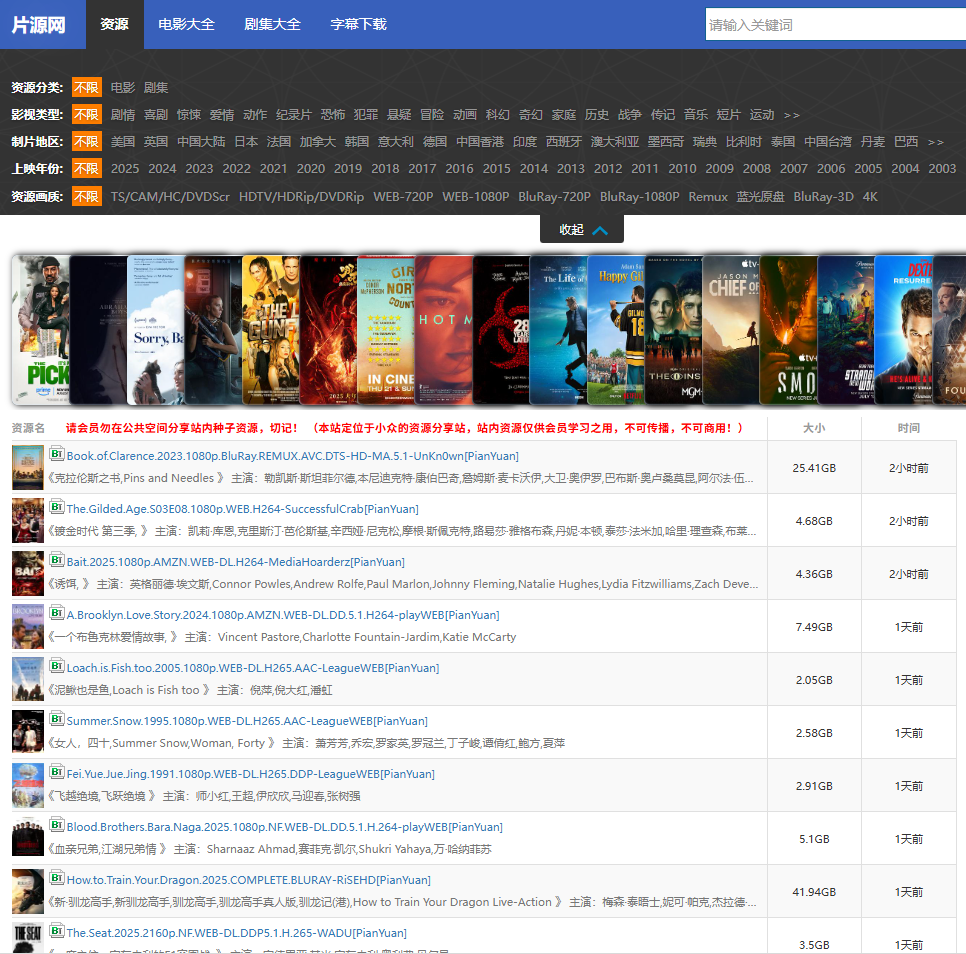
Task: Click the Gilded Age row thumbnail
Action: [x=28, y=520]
